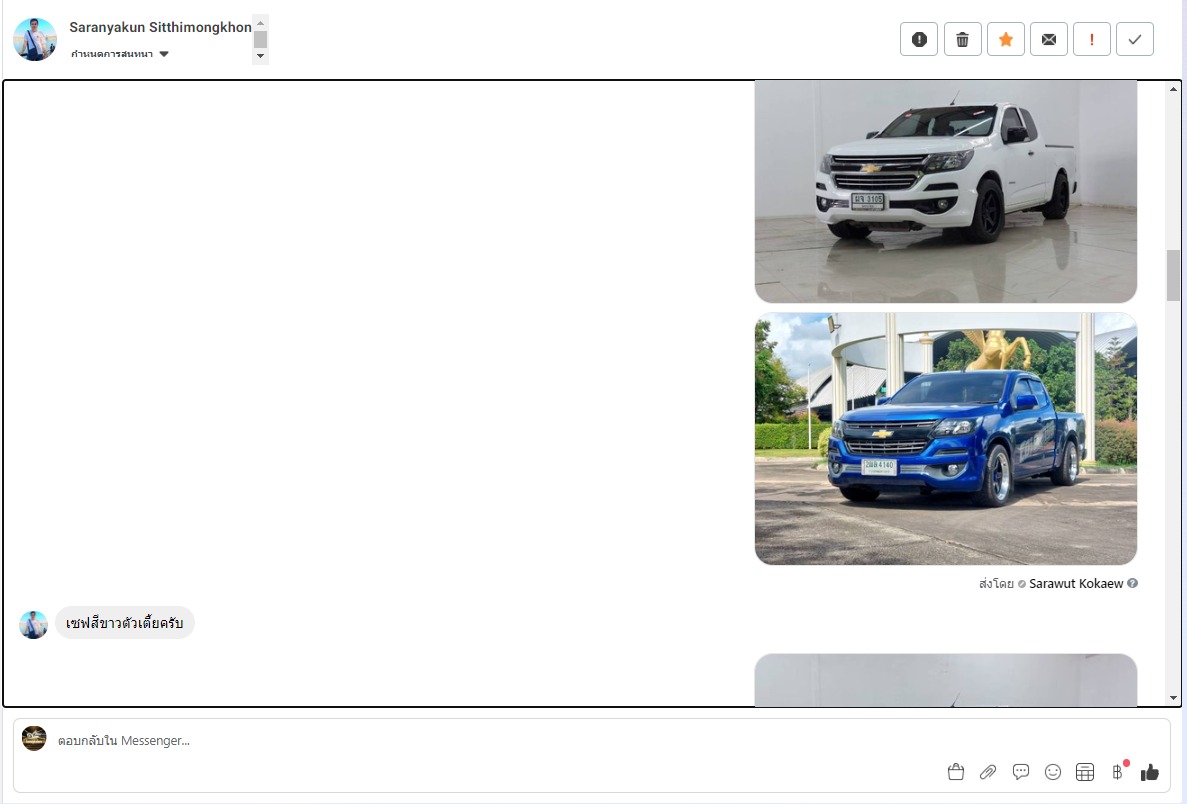Delete conversation with the trash icon

coord(962,39)
